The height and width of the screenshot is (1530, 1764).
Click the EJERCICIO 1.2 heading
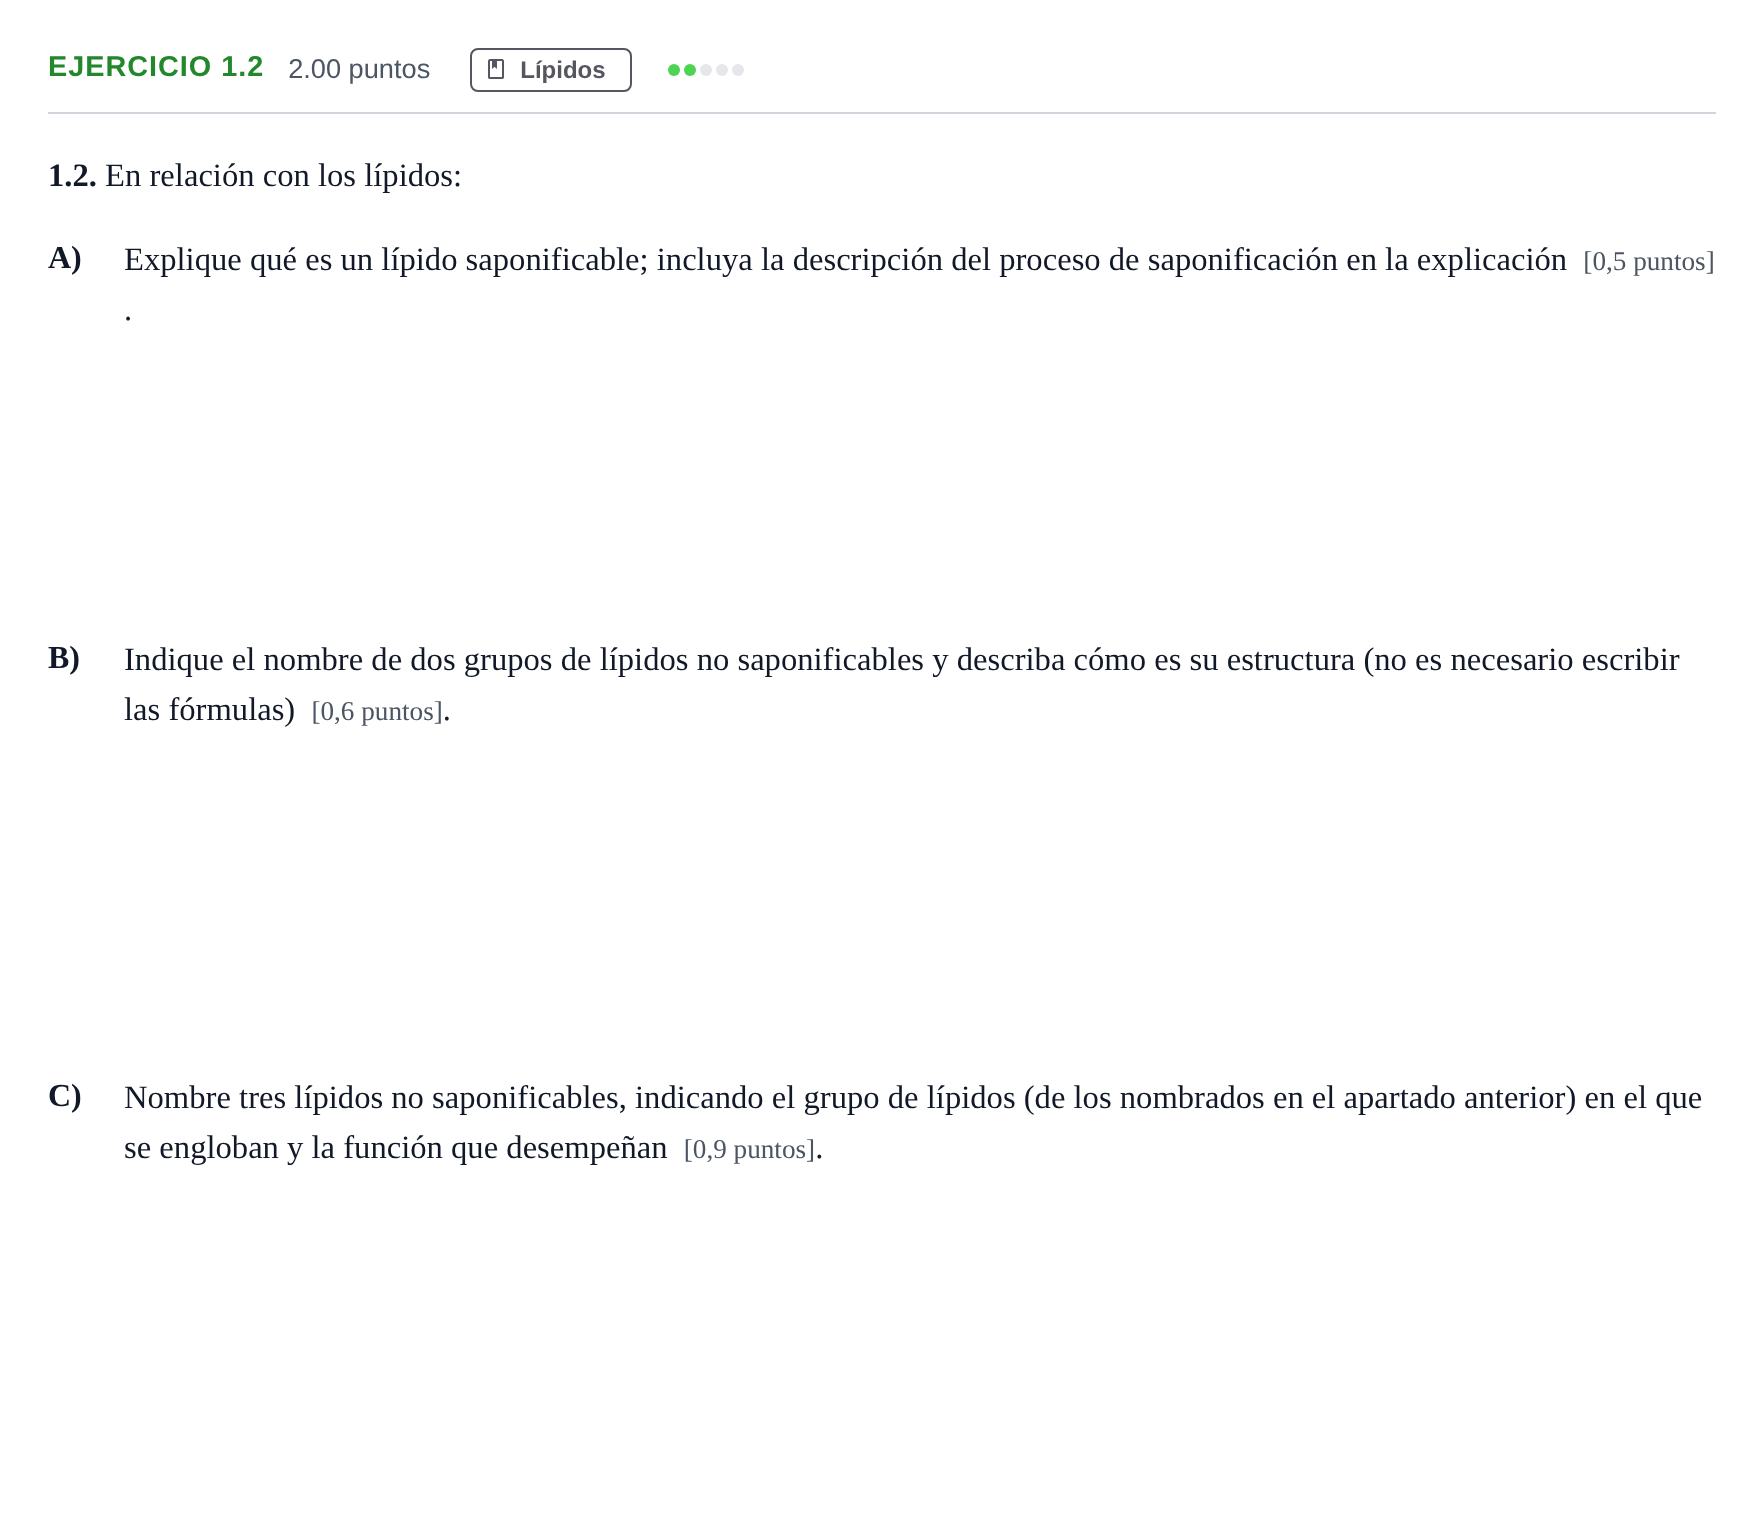(156, 67)
